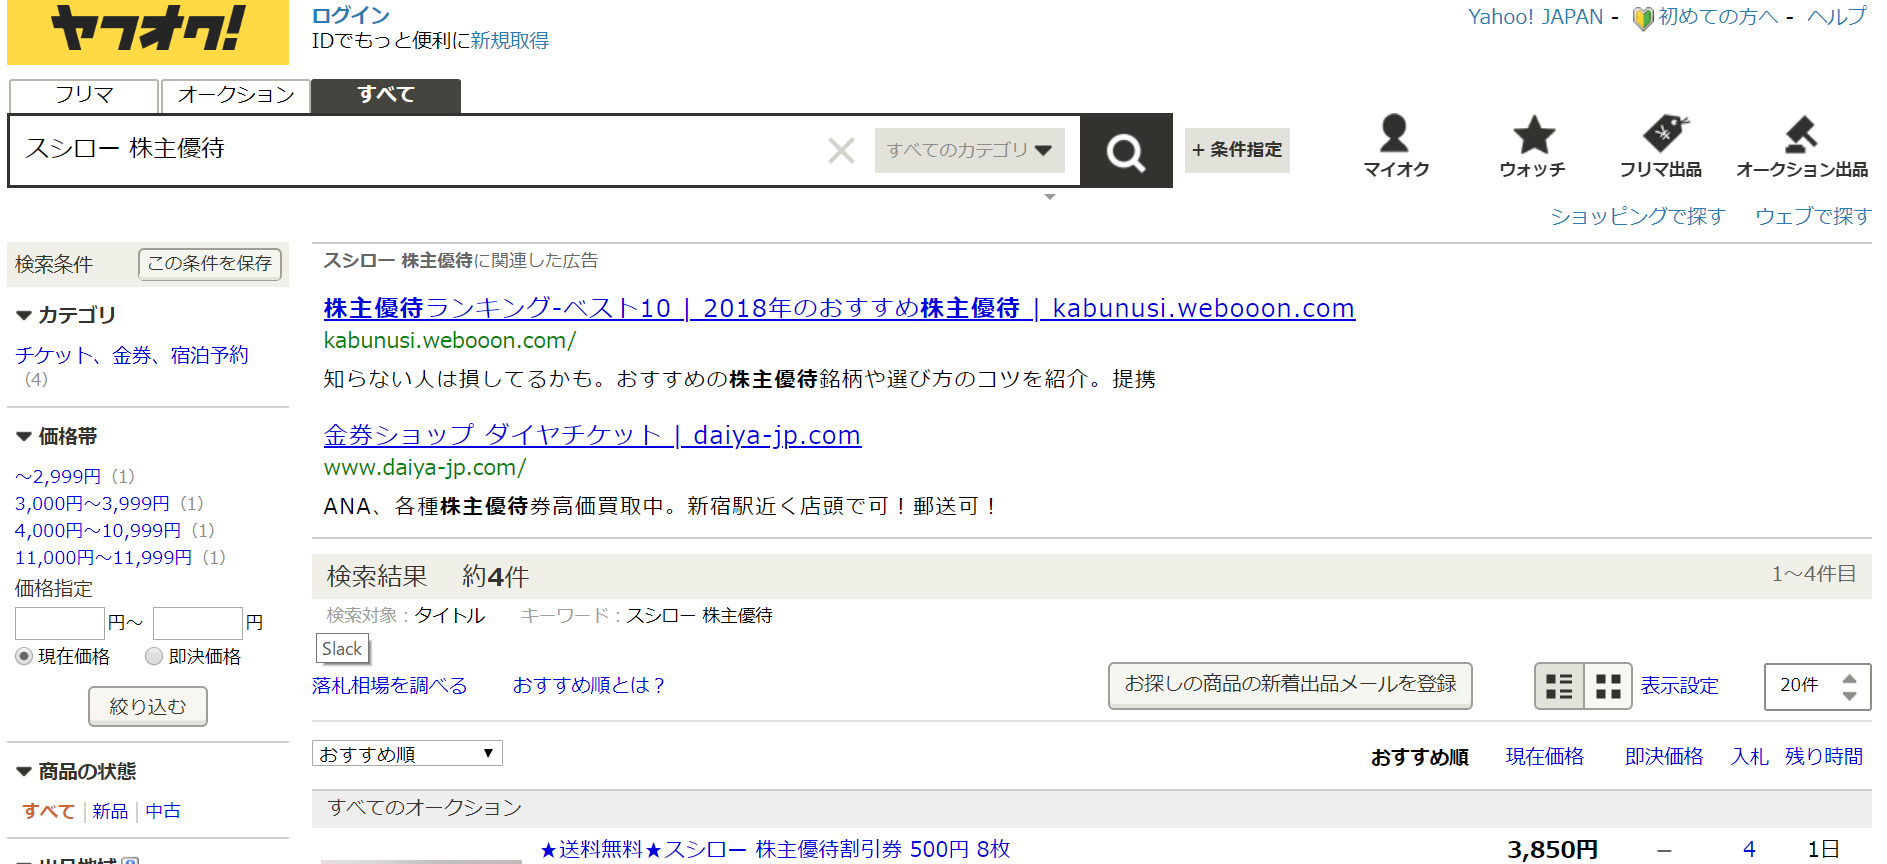1887x864 pixels.
Task: Switch to list view layout icon
Action: pos(1559,686)
